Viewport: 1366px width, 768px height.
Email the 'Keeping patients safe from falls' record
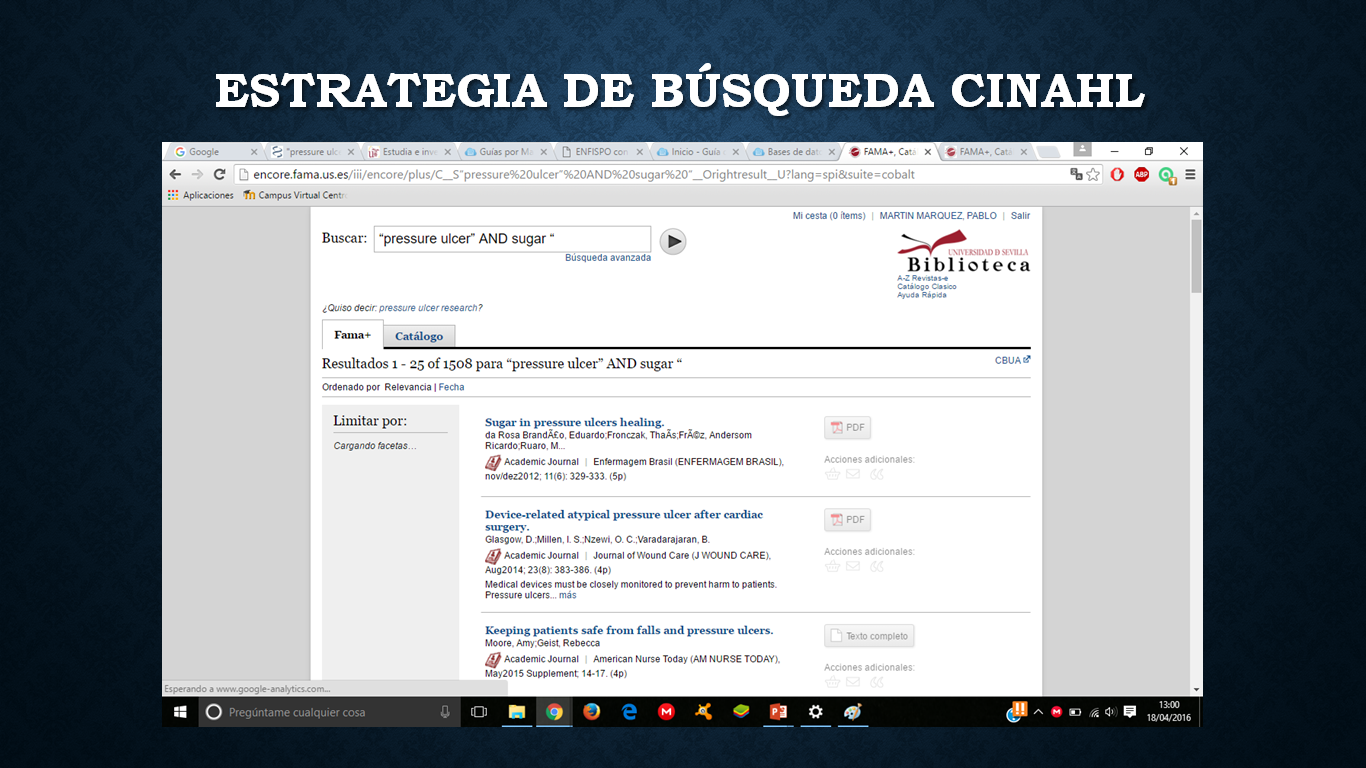point(853,682)
